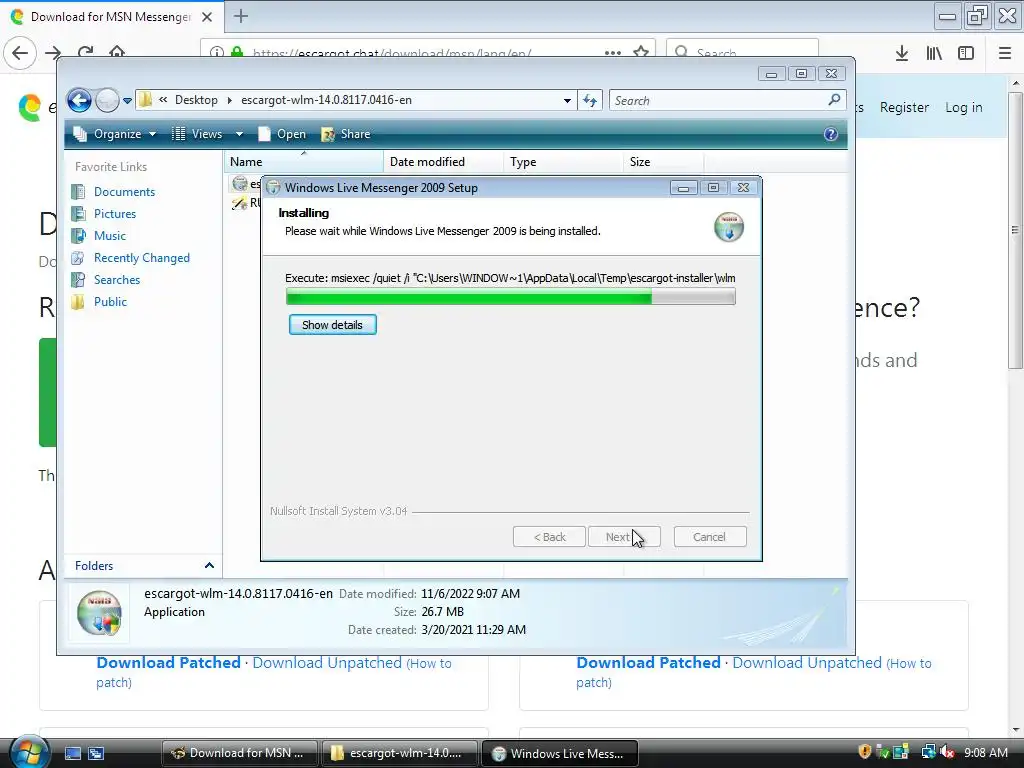This screenshot has width=1024, height=768.
Task: Click Log in link on page
Action: click(963, 107)
